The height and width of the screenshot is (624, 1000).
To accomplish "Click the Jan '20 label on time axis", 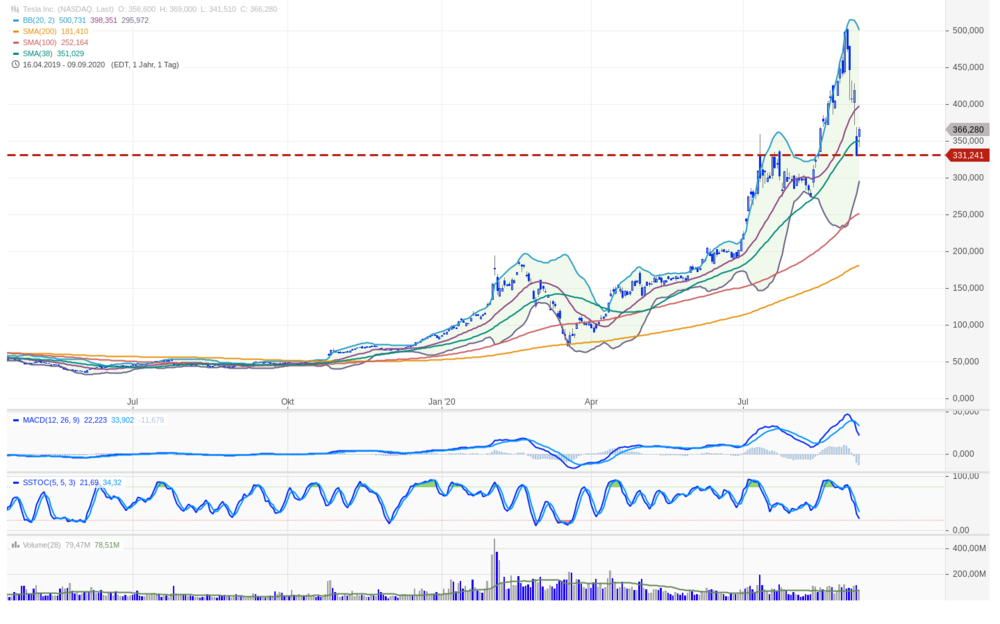I will pos(441,402).
